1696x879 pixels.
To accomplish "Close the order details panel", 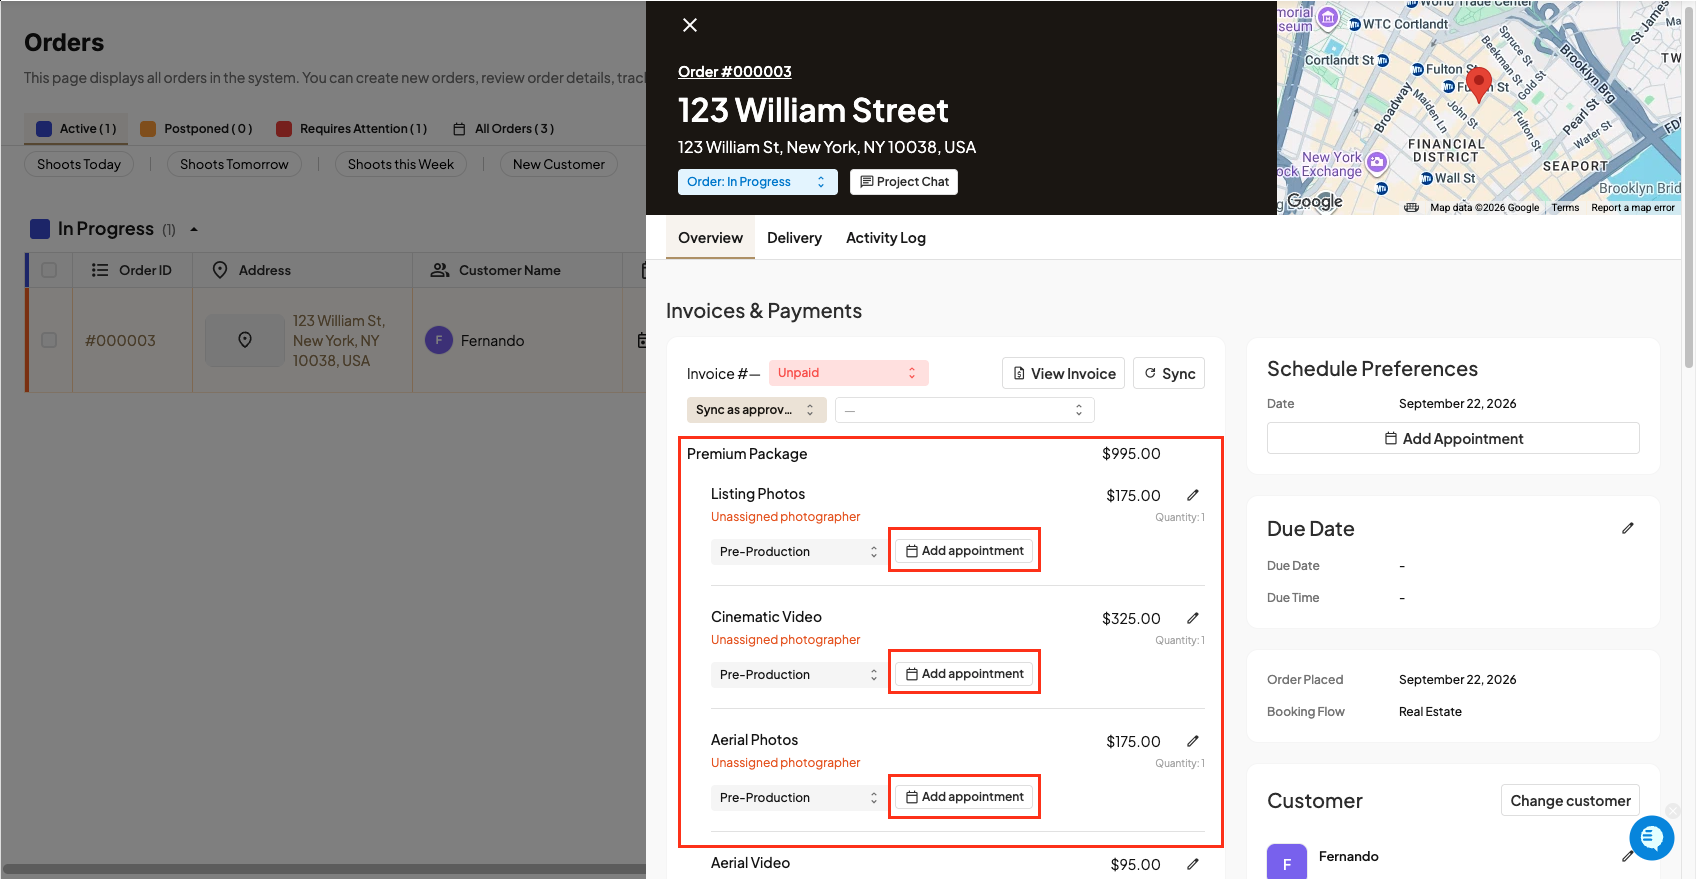I will [x=690, y=25].
